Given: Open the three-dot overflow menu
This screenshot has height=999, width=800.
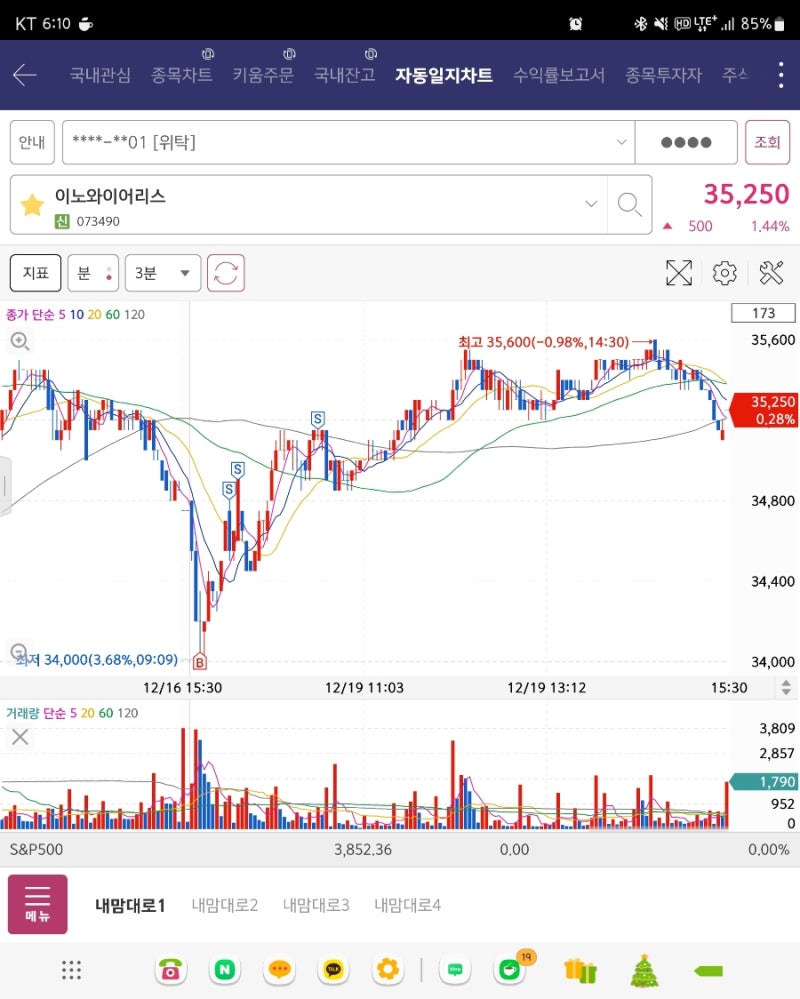Looking at the screenshot, I should [x=781, y=75].
